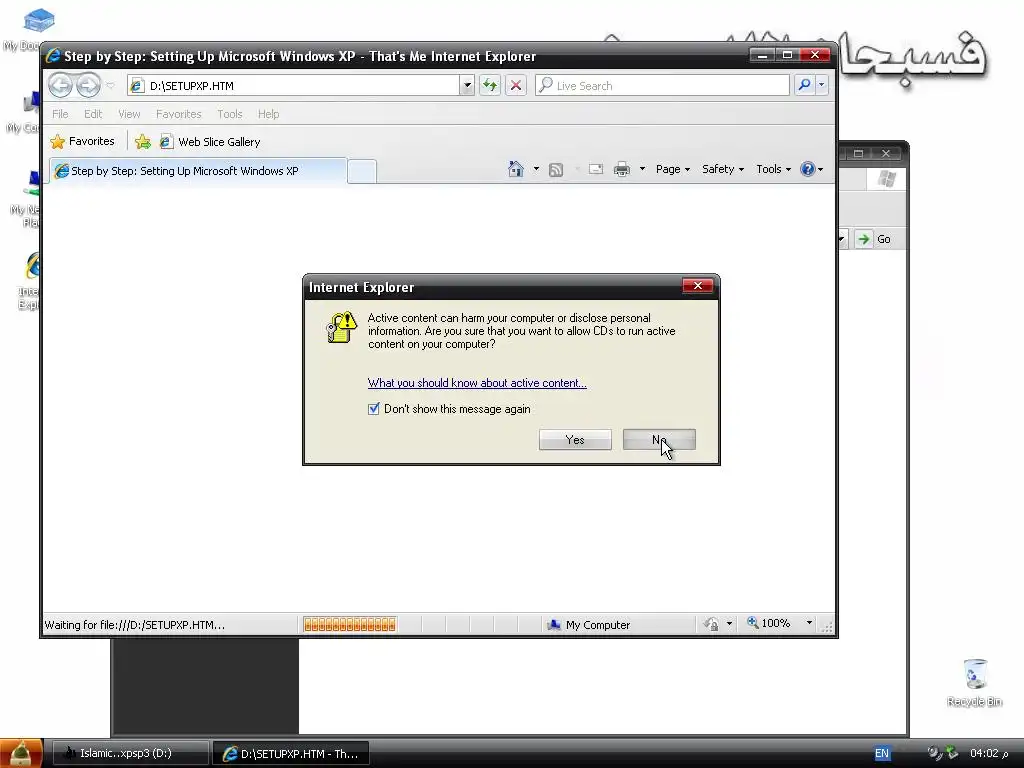The height and width of the screenshot is (768, 1024).
Task: Click the security warning padlock icon
Action: (x=342, y=327)
